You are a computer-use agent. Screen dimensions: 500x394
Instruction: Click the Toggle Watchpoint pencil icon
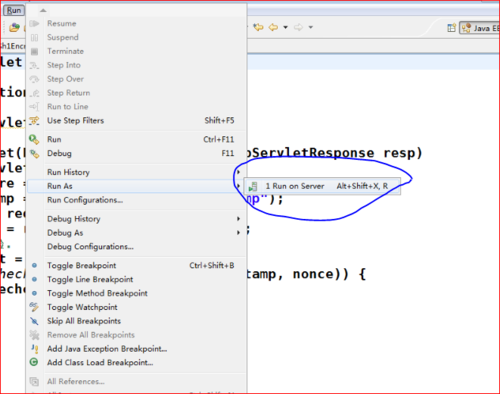coord(34,307)
